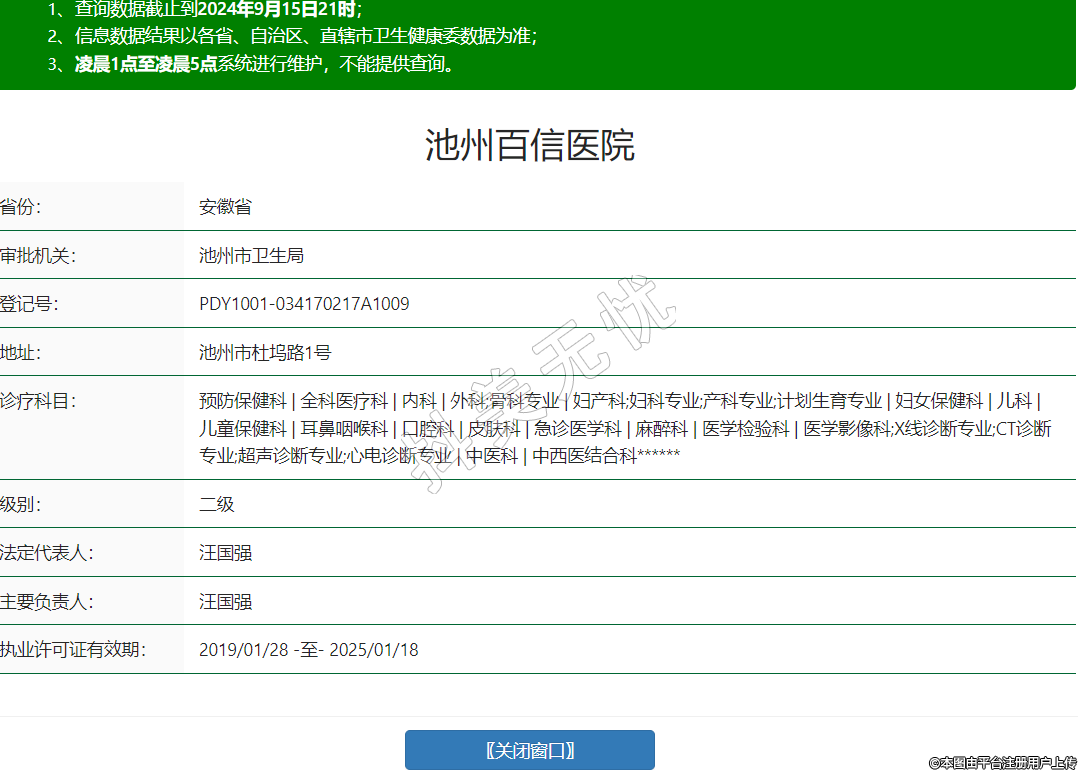The image size is (1078, 770).
Task: Click the address value 池州市杜坞路1号
Action: (265, 352)
